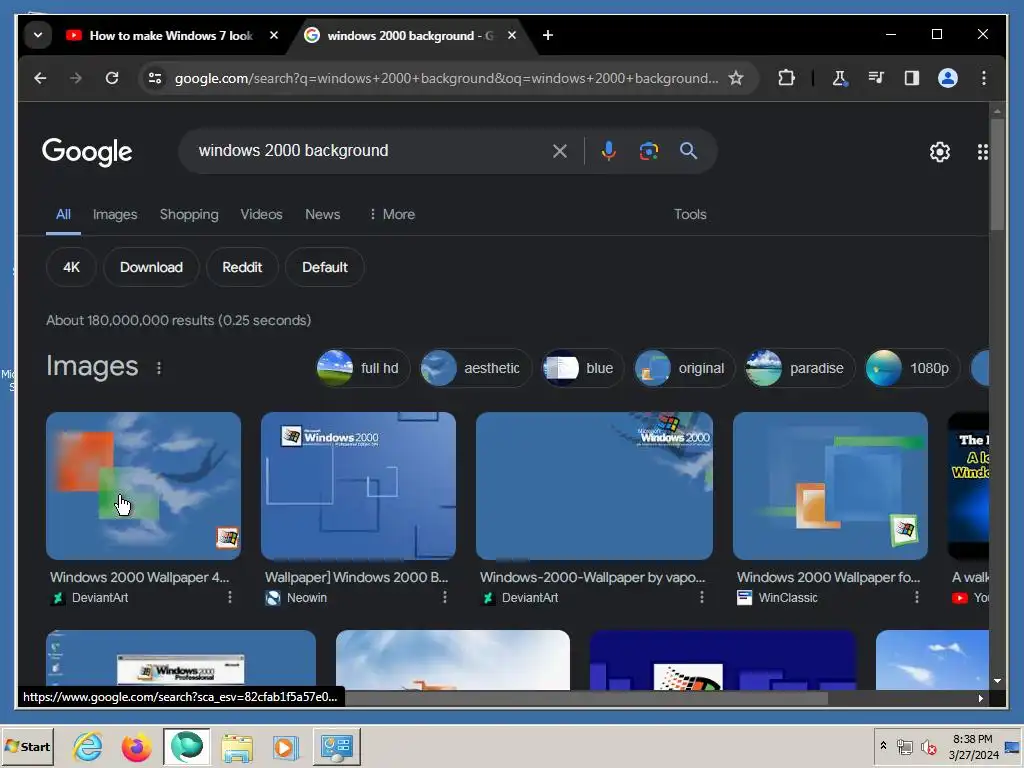The width and height of the screenshot is (1024, 768).
Task: Open the Neowin Windows 2000 wallpaper thumbnail
Action: 358,486
